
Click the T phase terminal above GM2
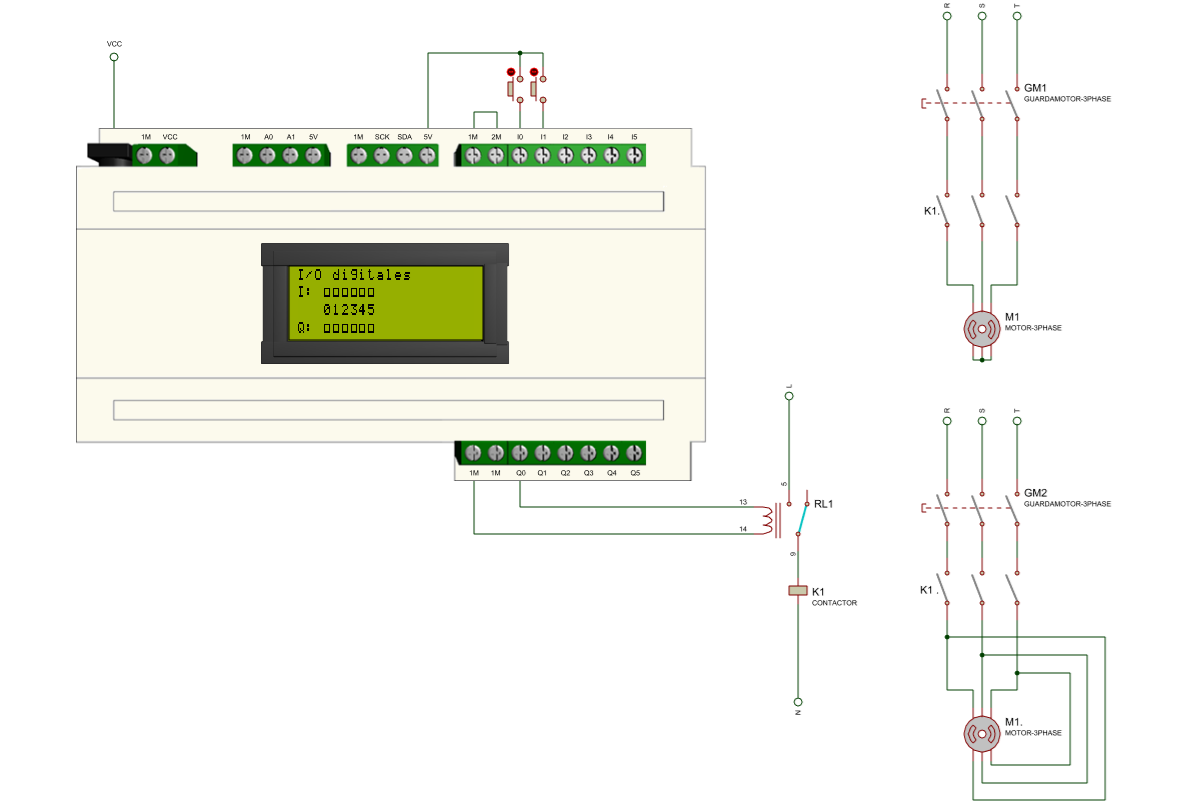tap(1017, 422)
